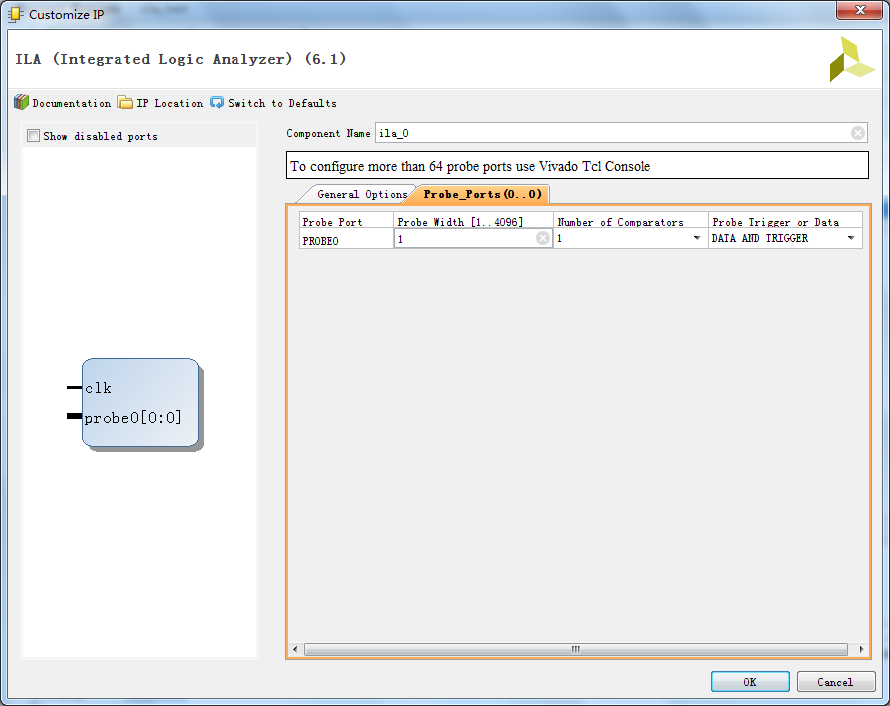This screenshot has width=890, height=706.
Task: Click the Tcl Console hint message box
Action: (577, 165)
